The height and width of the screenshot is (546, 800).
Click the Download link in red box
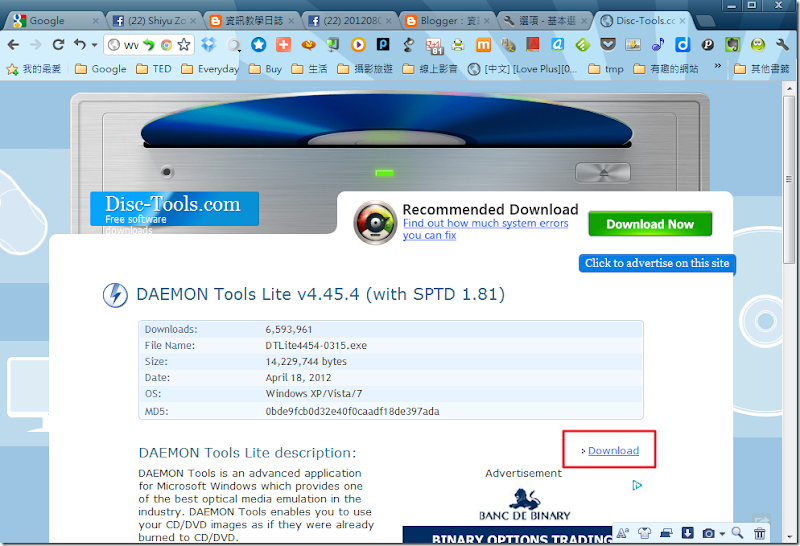pos(613,451)
